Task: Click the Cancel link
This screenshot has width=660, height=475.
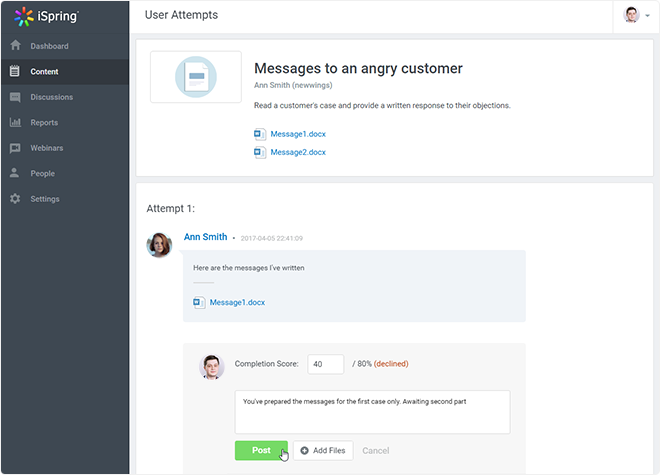Action: [x=376, y=451]
